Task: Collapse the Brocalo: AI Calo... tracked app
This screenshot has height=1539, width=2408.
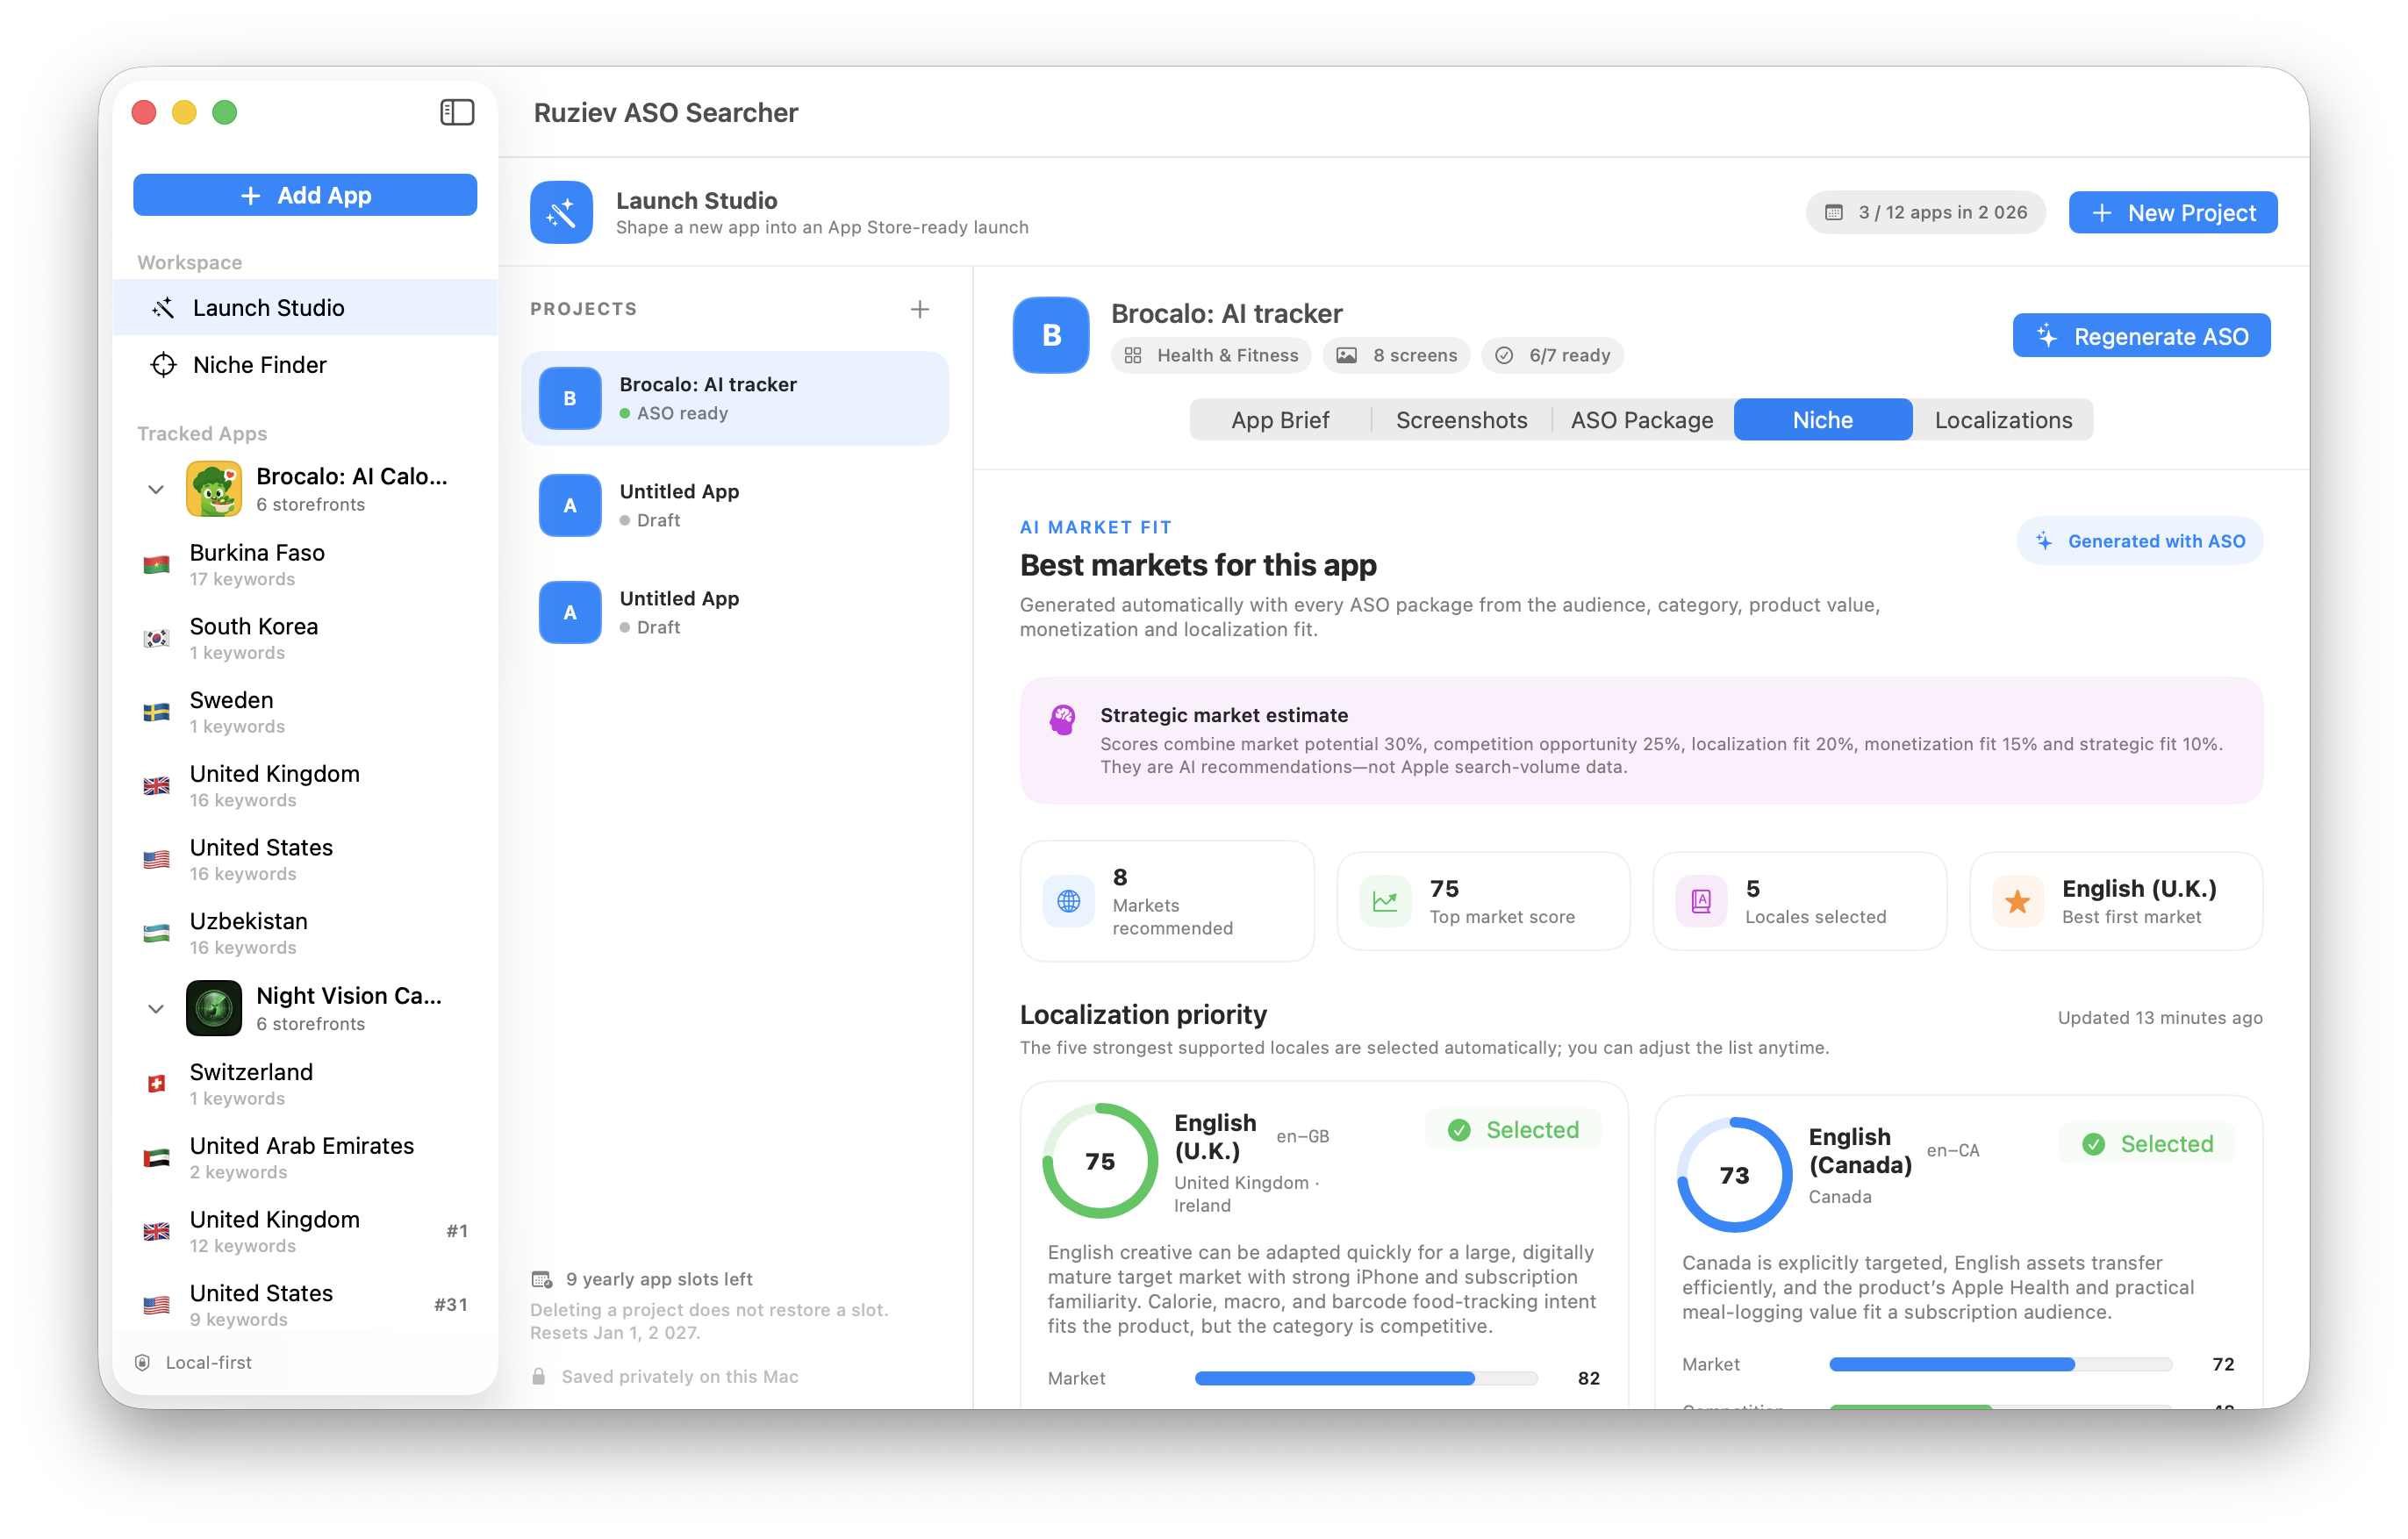Action: (x=156, y=489)
